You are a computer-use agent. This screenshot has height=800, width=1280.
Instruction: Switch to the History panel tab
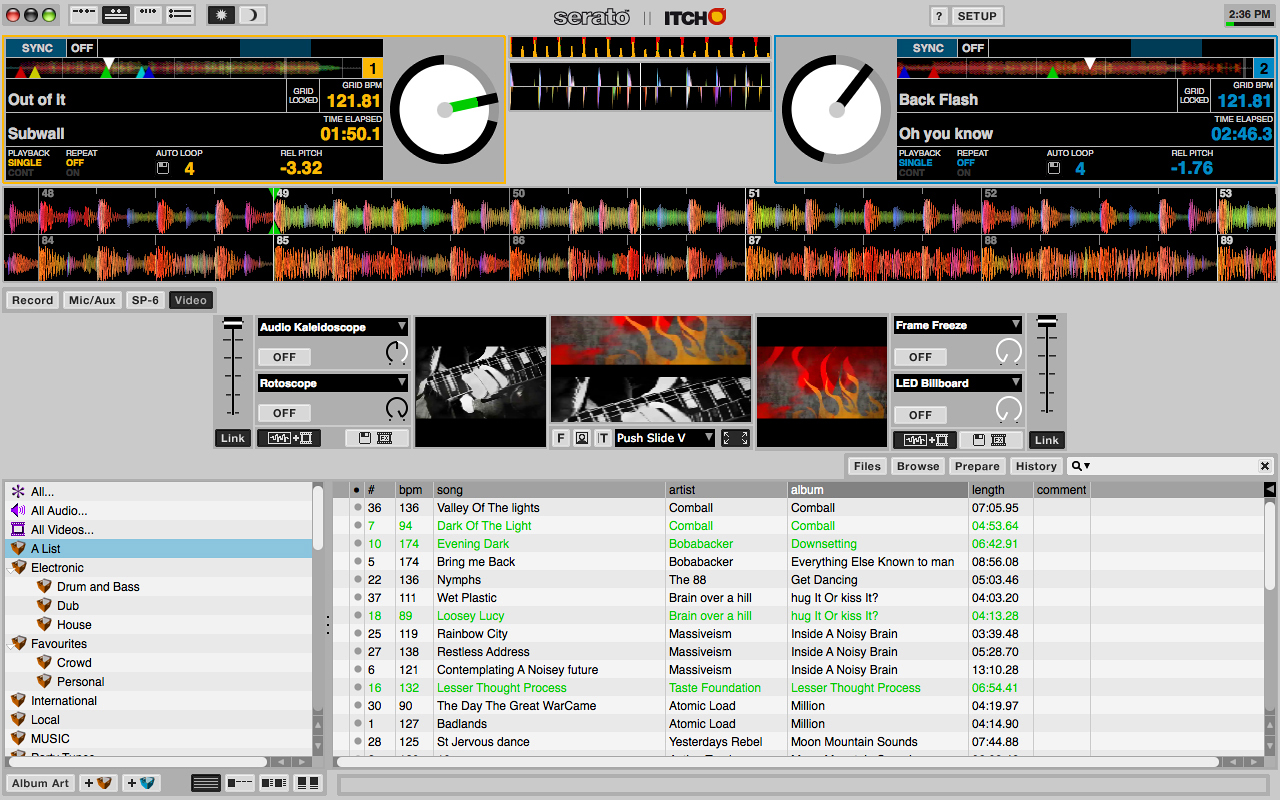[x=1036, y=466]
